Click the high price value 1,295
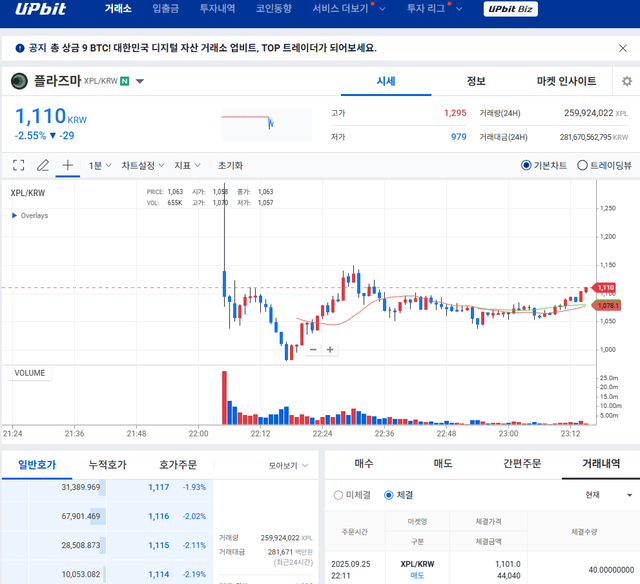Viewport: 640px width, 584px height. 455,113
